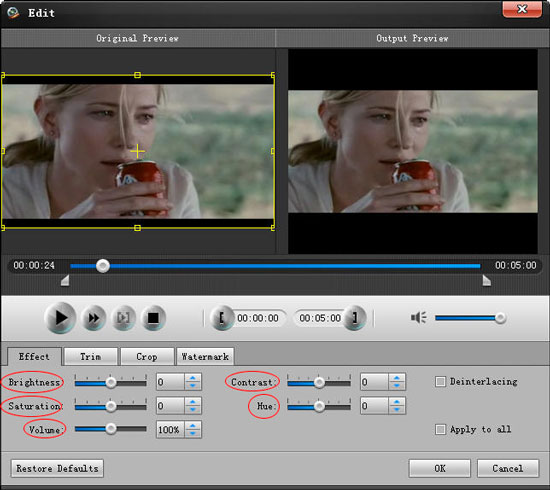The width and height of the screenshot is (550, 490).
Task: Check the Apply to all option
Action: tap(440, 429)
